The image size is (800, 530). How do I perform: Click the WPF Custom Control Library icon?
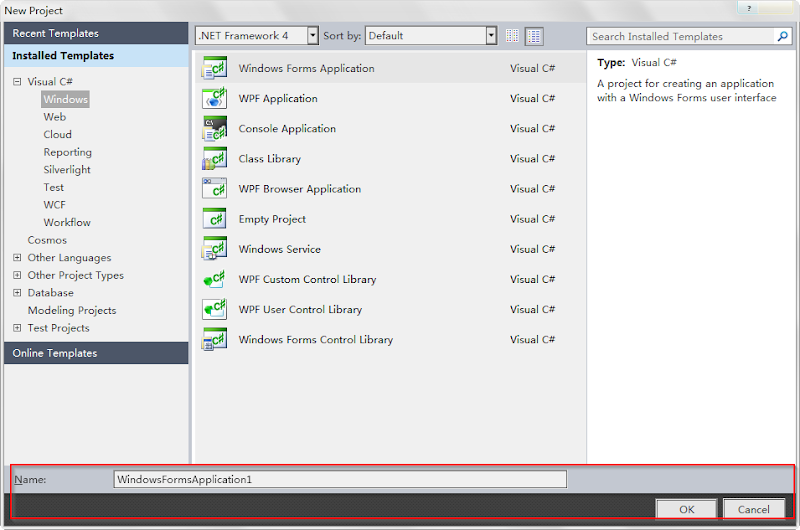point(214,279)
